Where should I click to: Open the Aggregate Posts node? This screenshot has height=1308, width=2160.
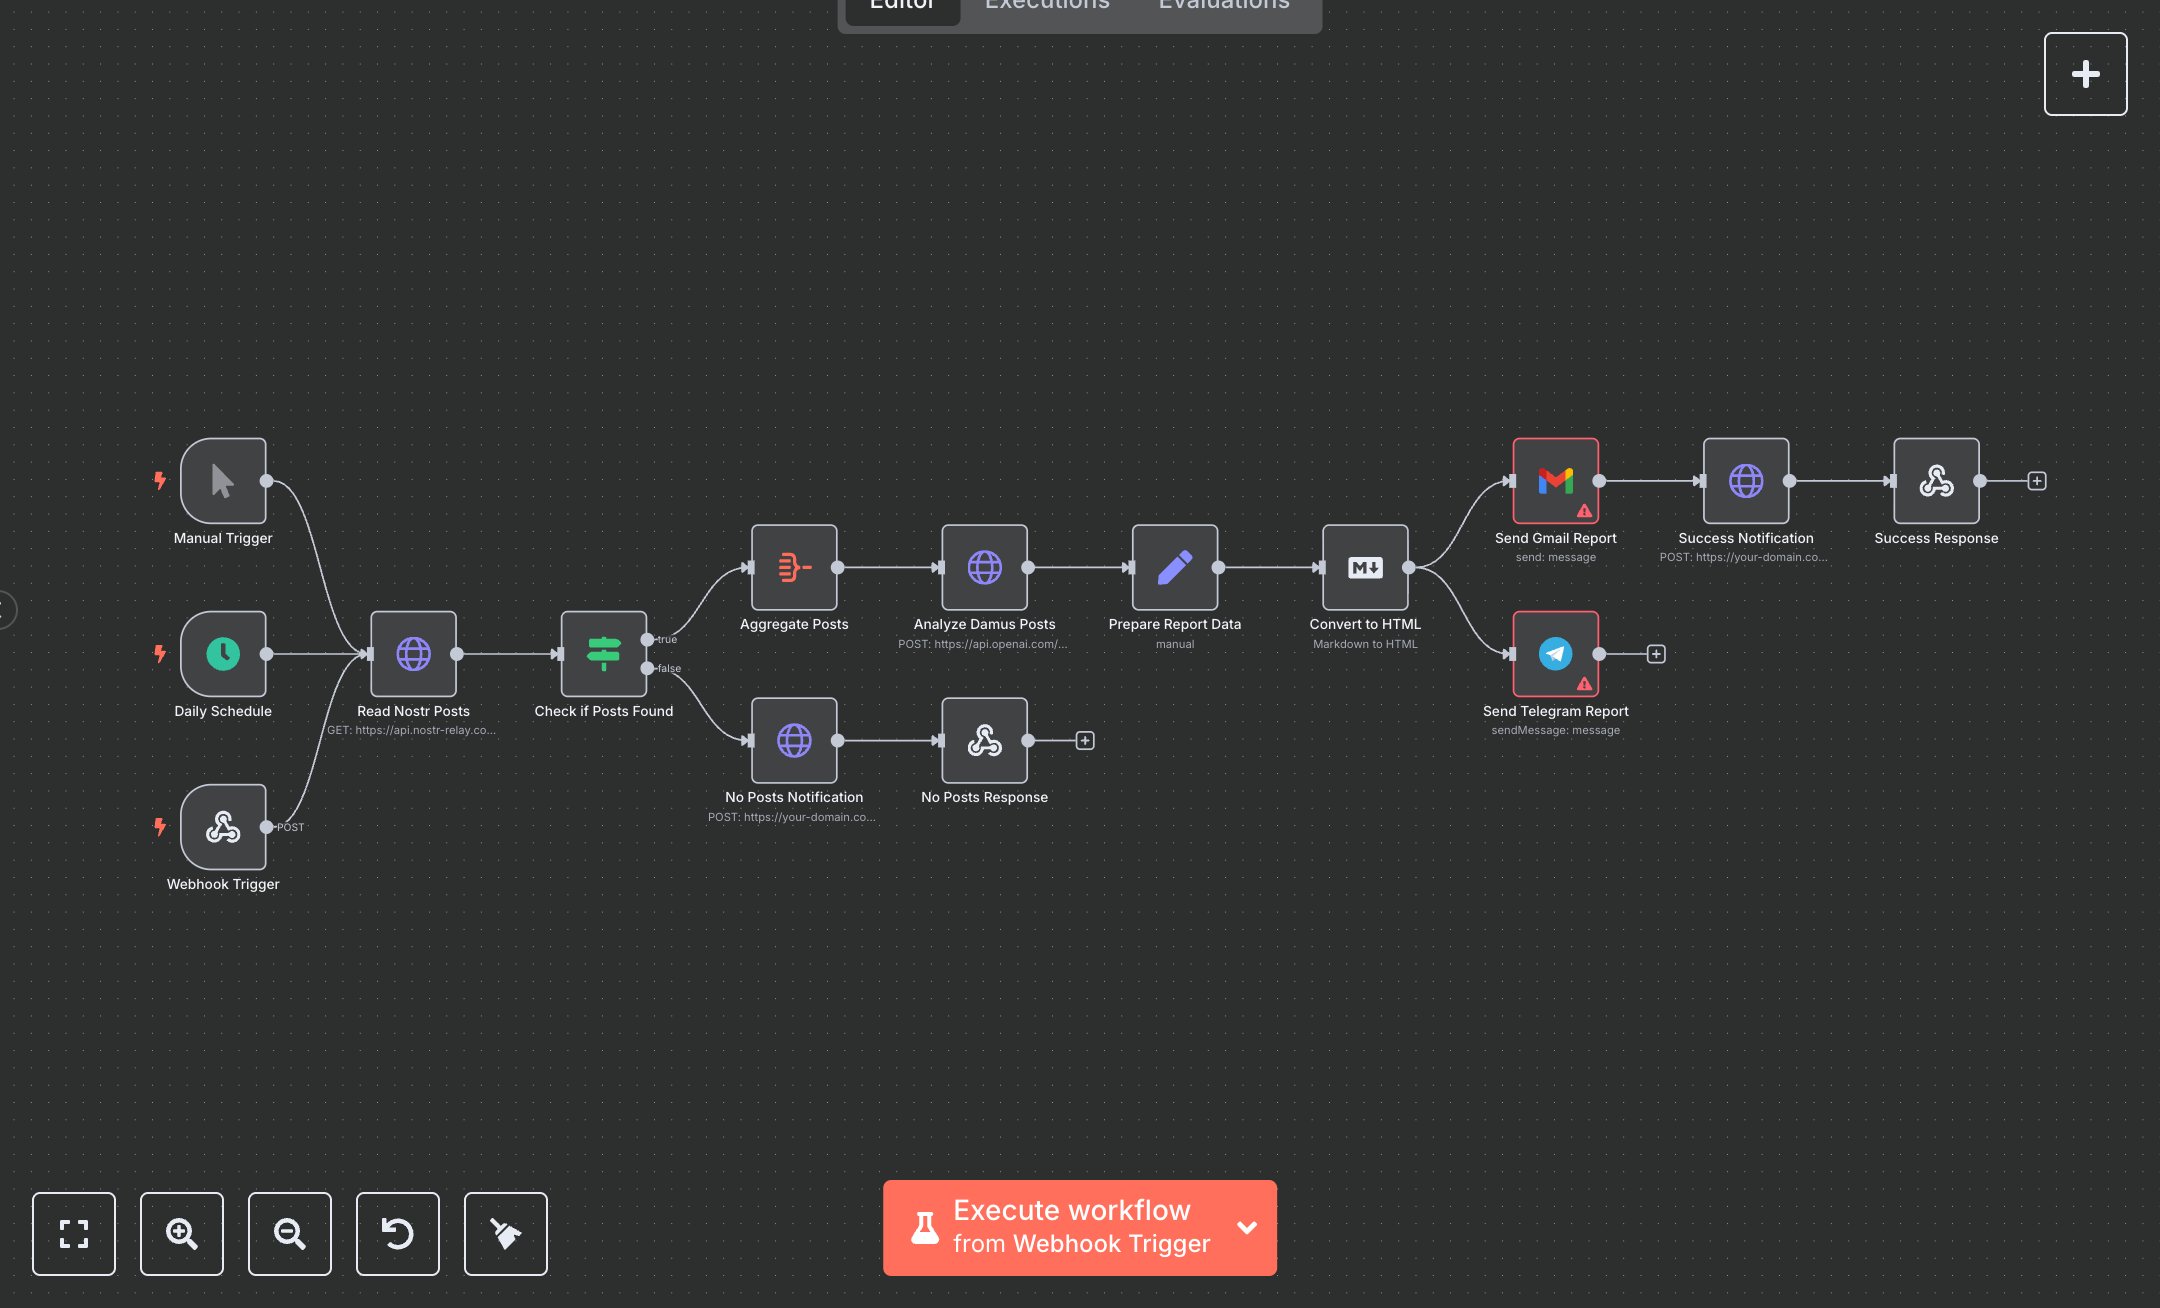tap(794, 567)
